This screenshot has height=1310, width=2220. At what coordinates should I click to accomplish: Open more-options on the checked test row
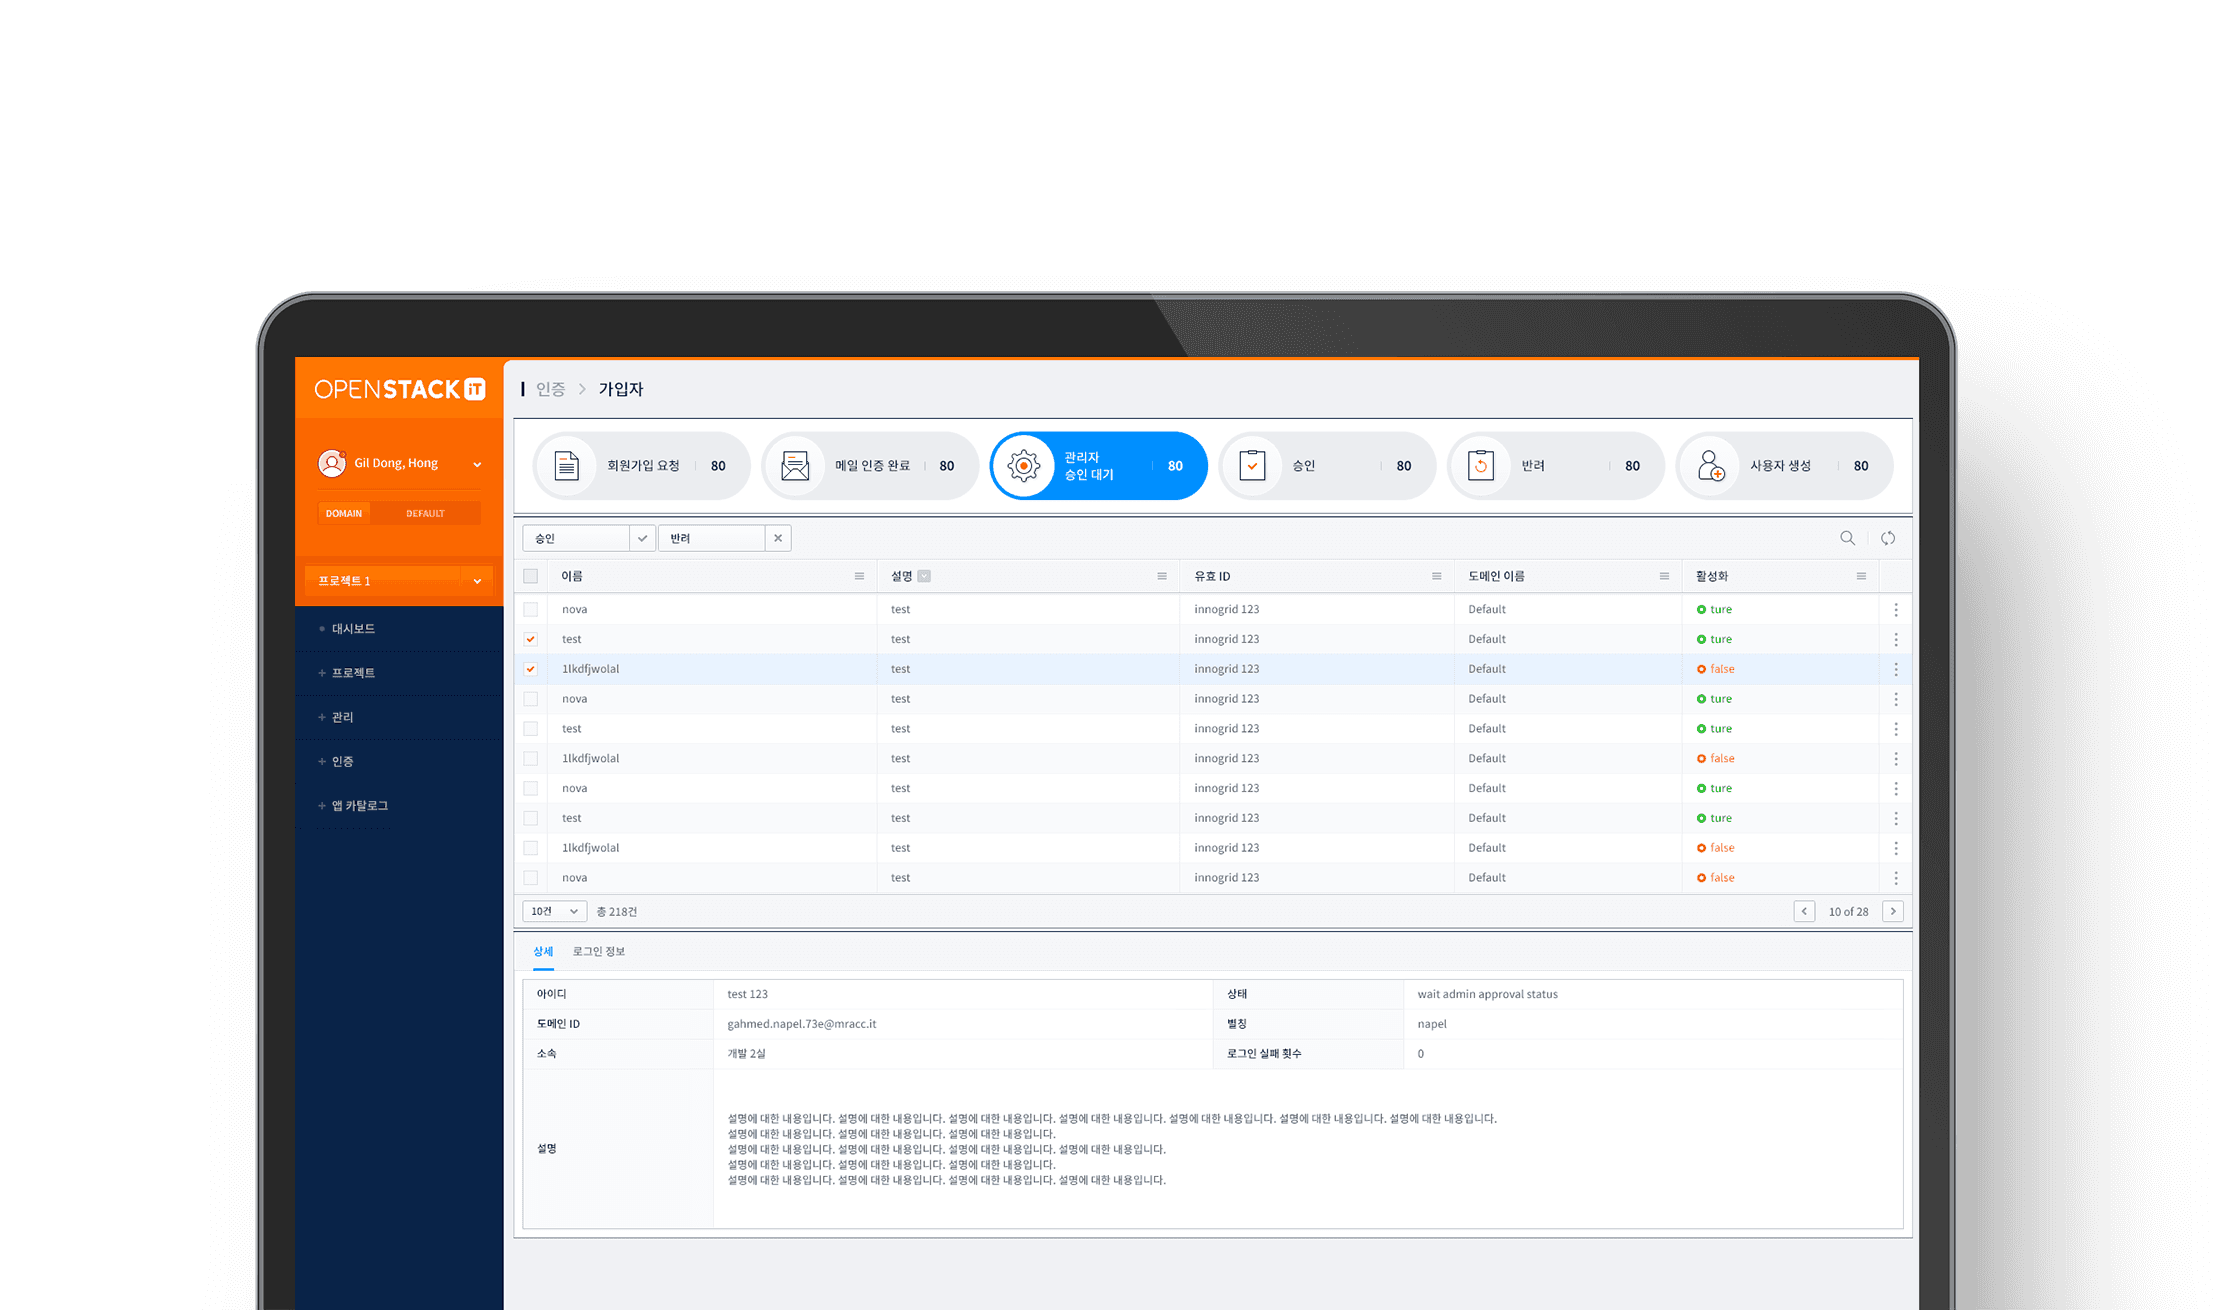[1896, 639]
